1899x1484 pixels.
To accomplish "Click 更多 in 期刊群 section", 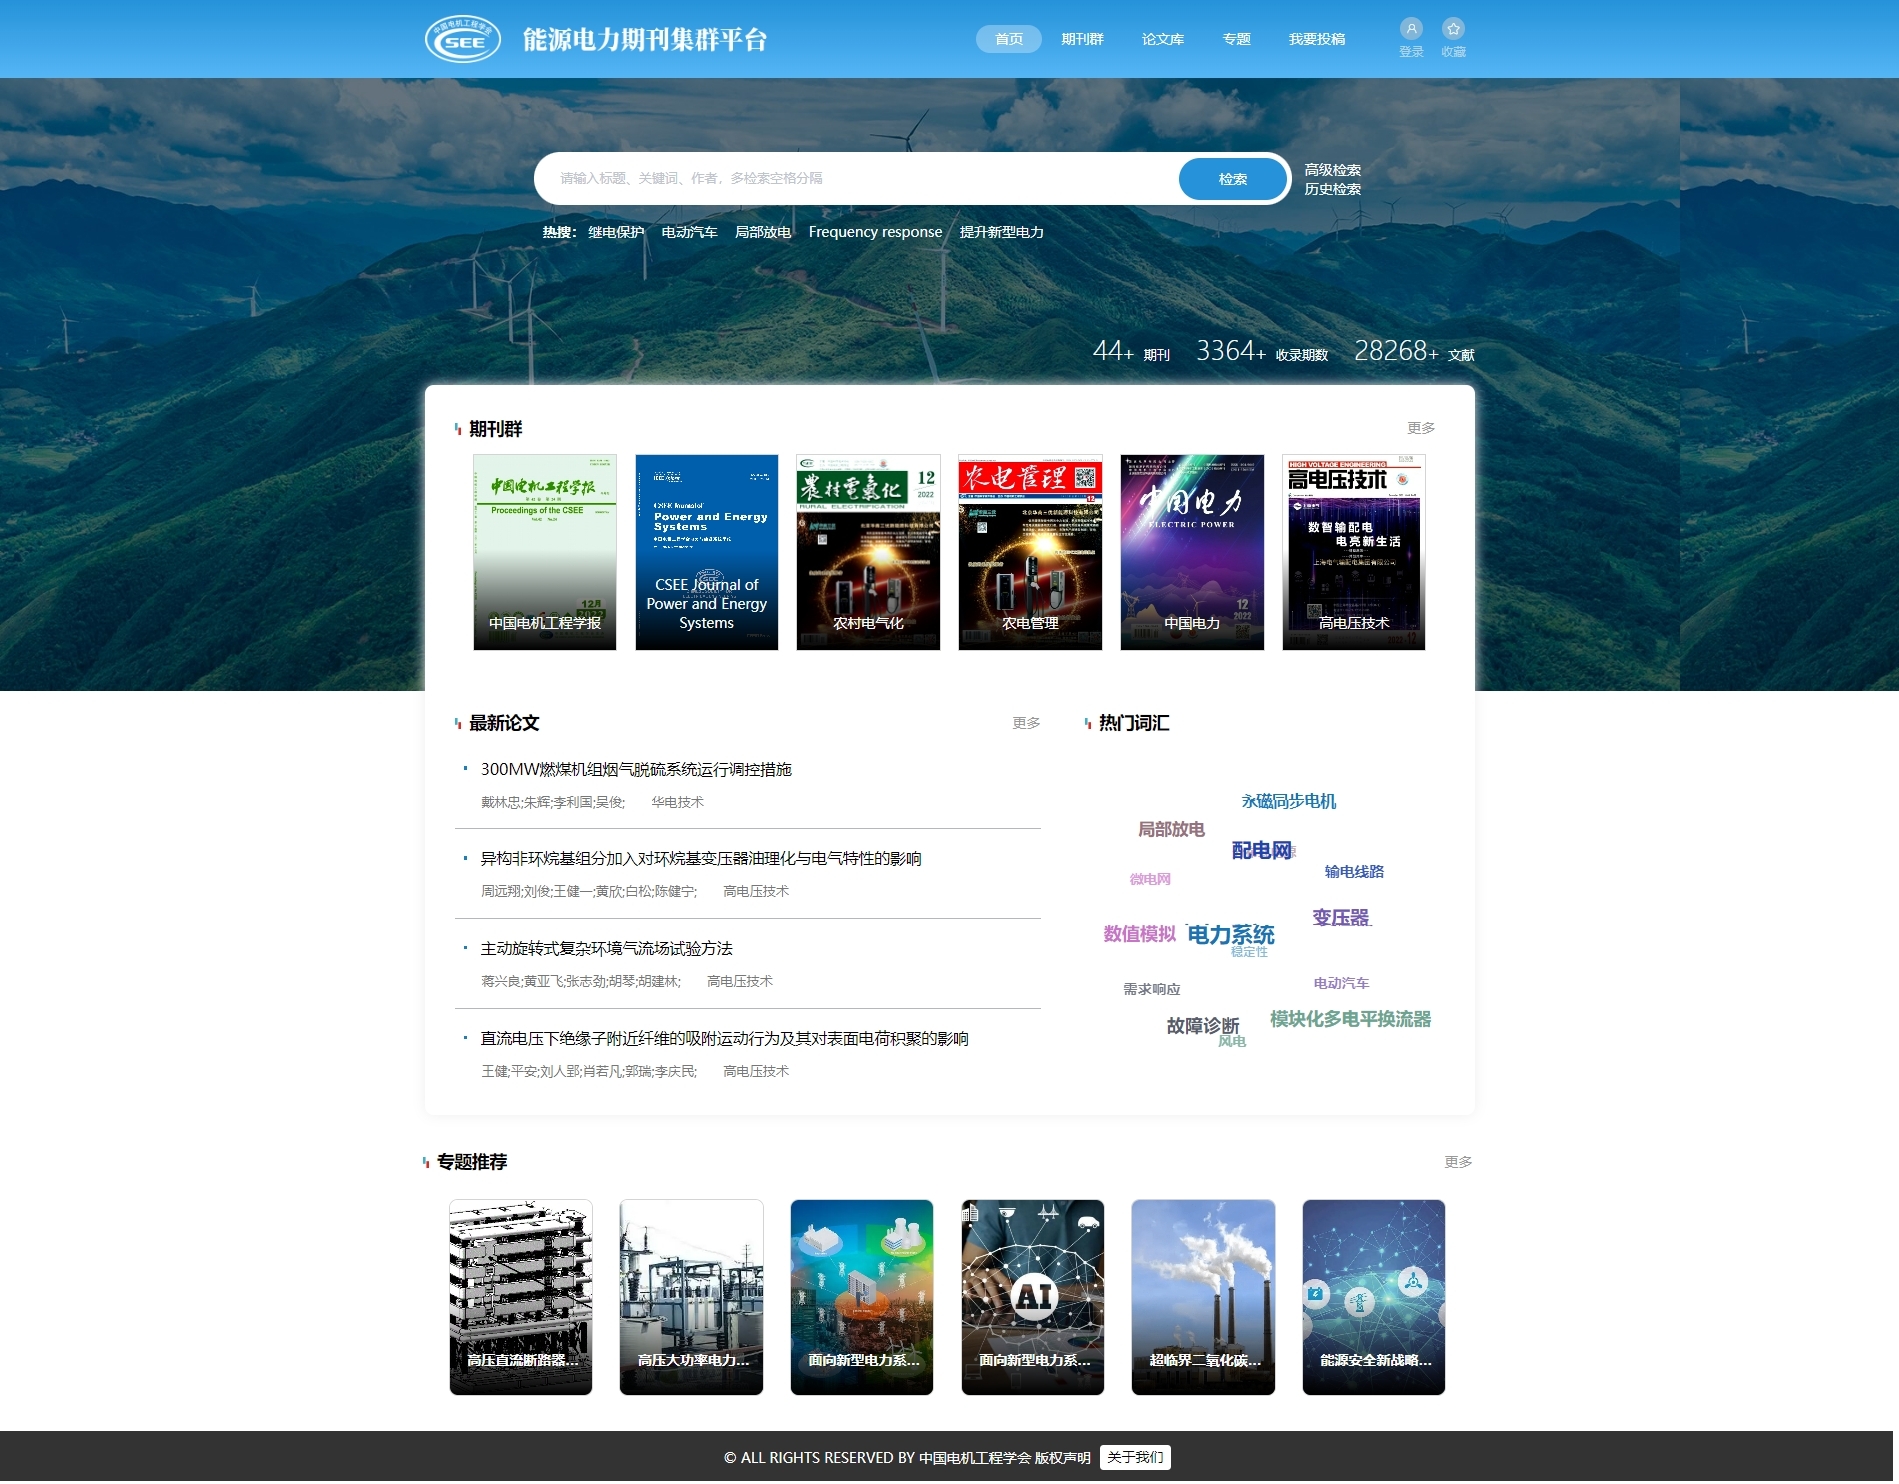I will 1421,428.
